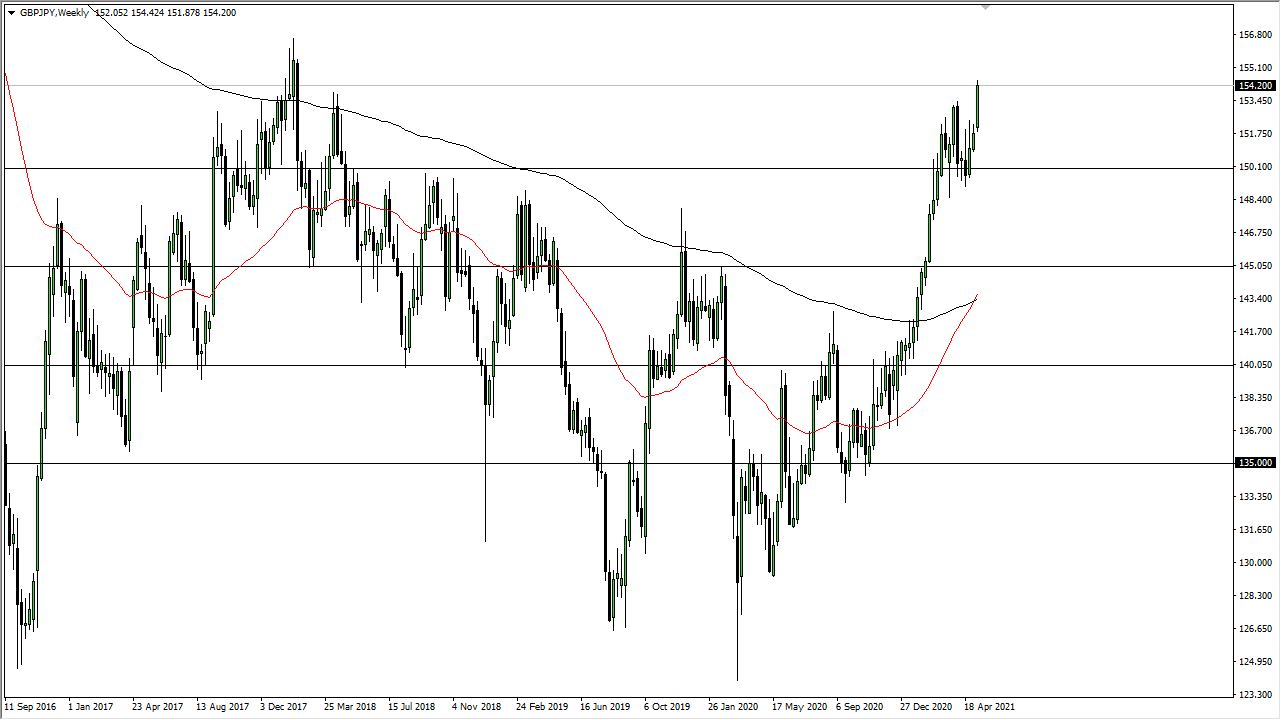
Task: Click the 152.052 open price quote text
Action: [x=110, y=13]
